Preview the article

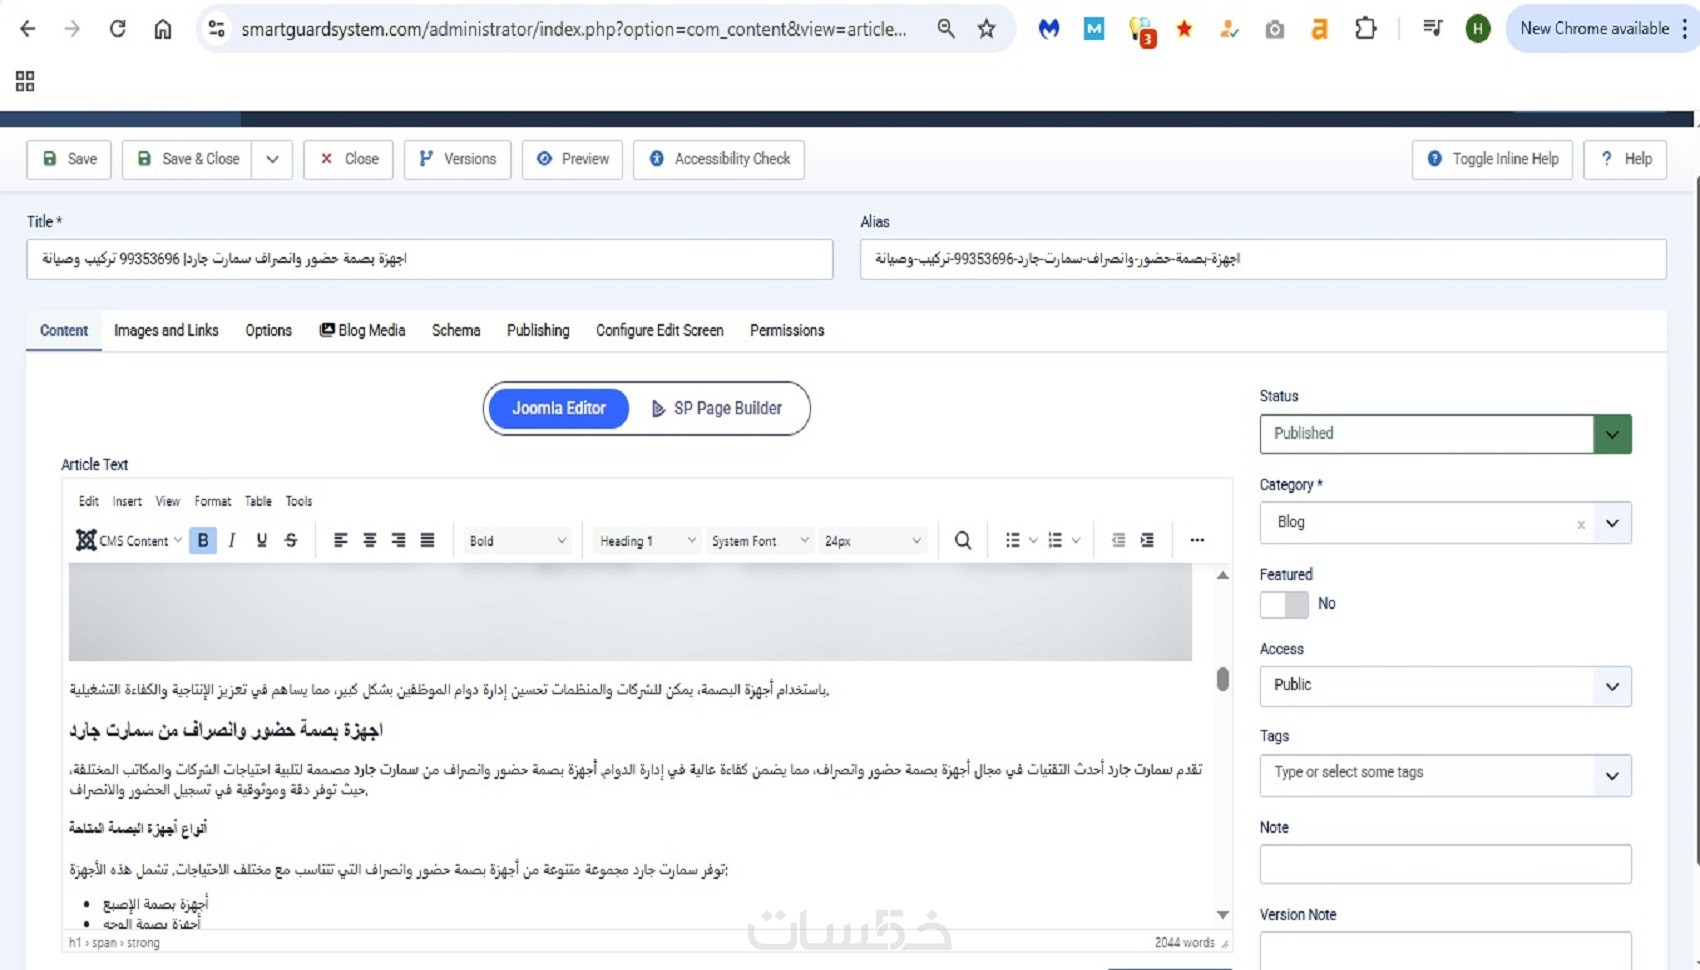572,159
